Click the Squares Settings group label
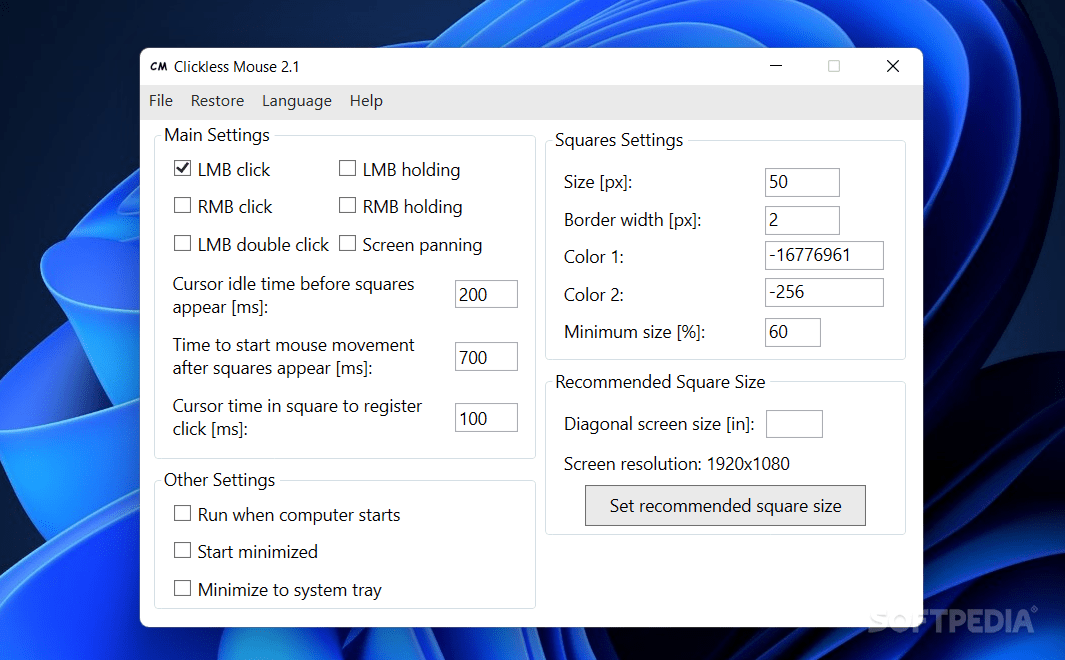This screenshot has height=660, width=1065. click(x=619, y=140)
